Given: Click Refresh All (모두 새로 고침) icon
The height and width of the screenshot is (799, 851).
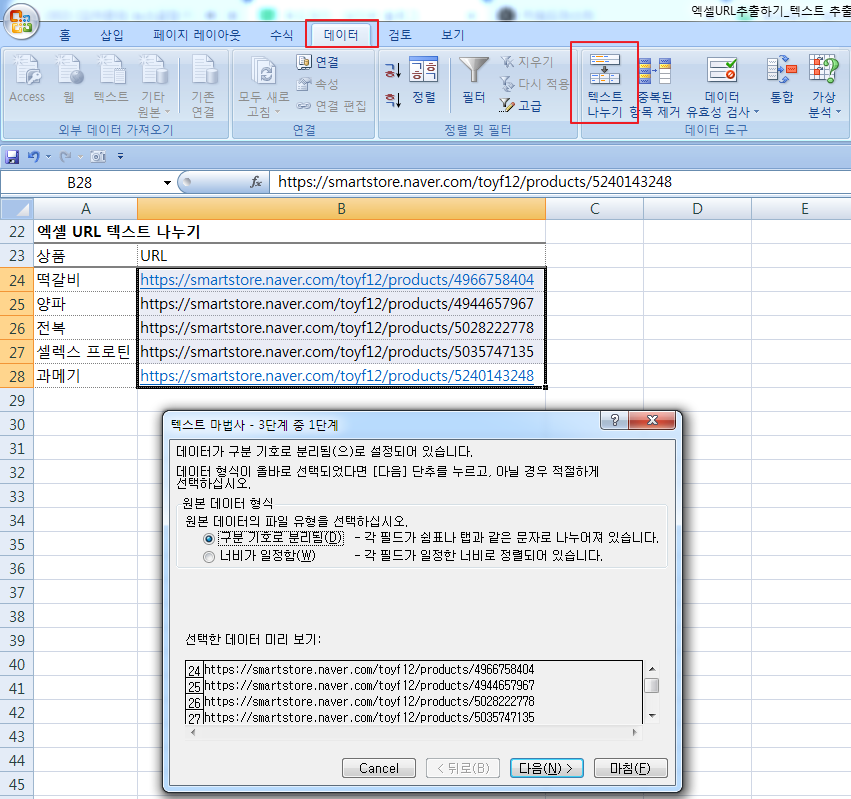Looking at the screenshot, I should point(264,73).
